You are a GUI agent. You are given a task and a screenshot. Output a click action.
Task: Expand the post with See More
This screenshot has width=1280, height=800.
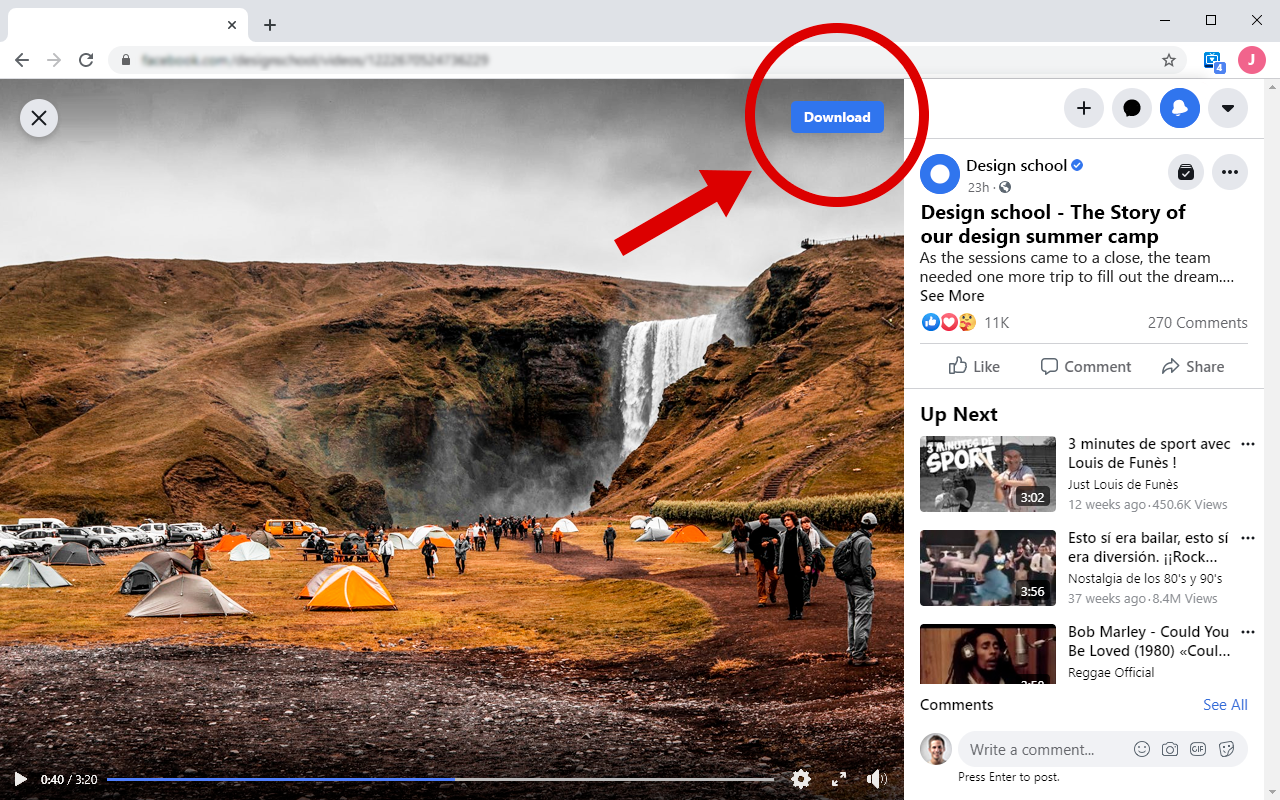(x=951, y=295)
